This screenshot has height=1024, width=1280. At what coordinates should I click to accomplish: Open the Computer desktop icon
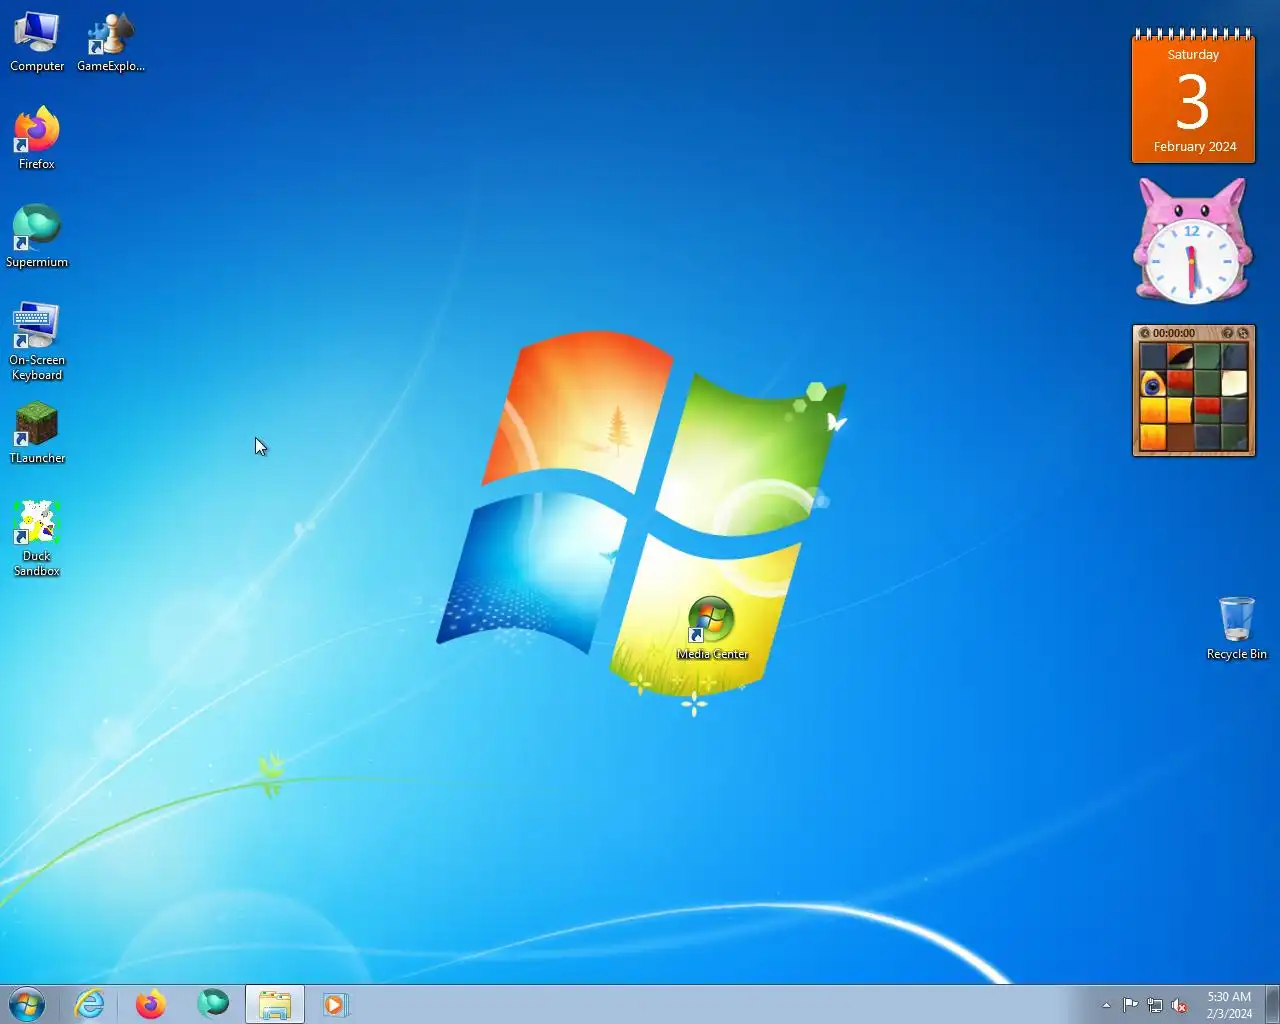click(37, 42)
